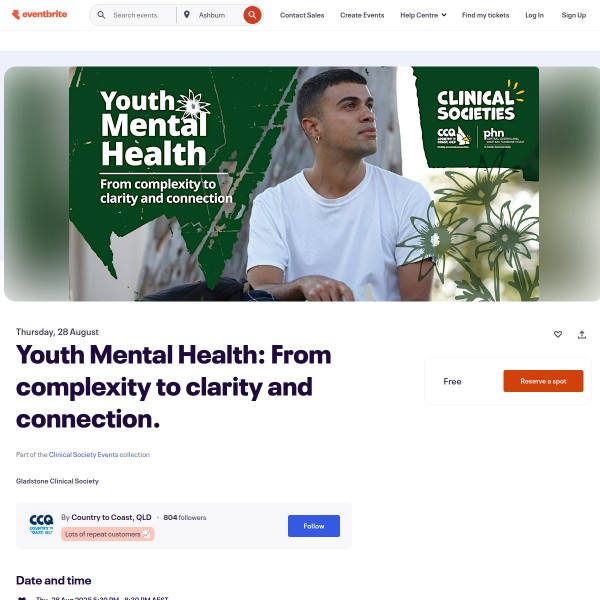The image size is (600, 600).
Task: Click the orange search button icon
Action: click(x=252, y=15)
